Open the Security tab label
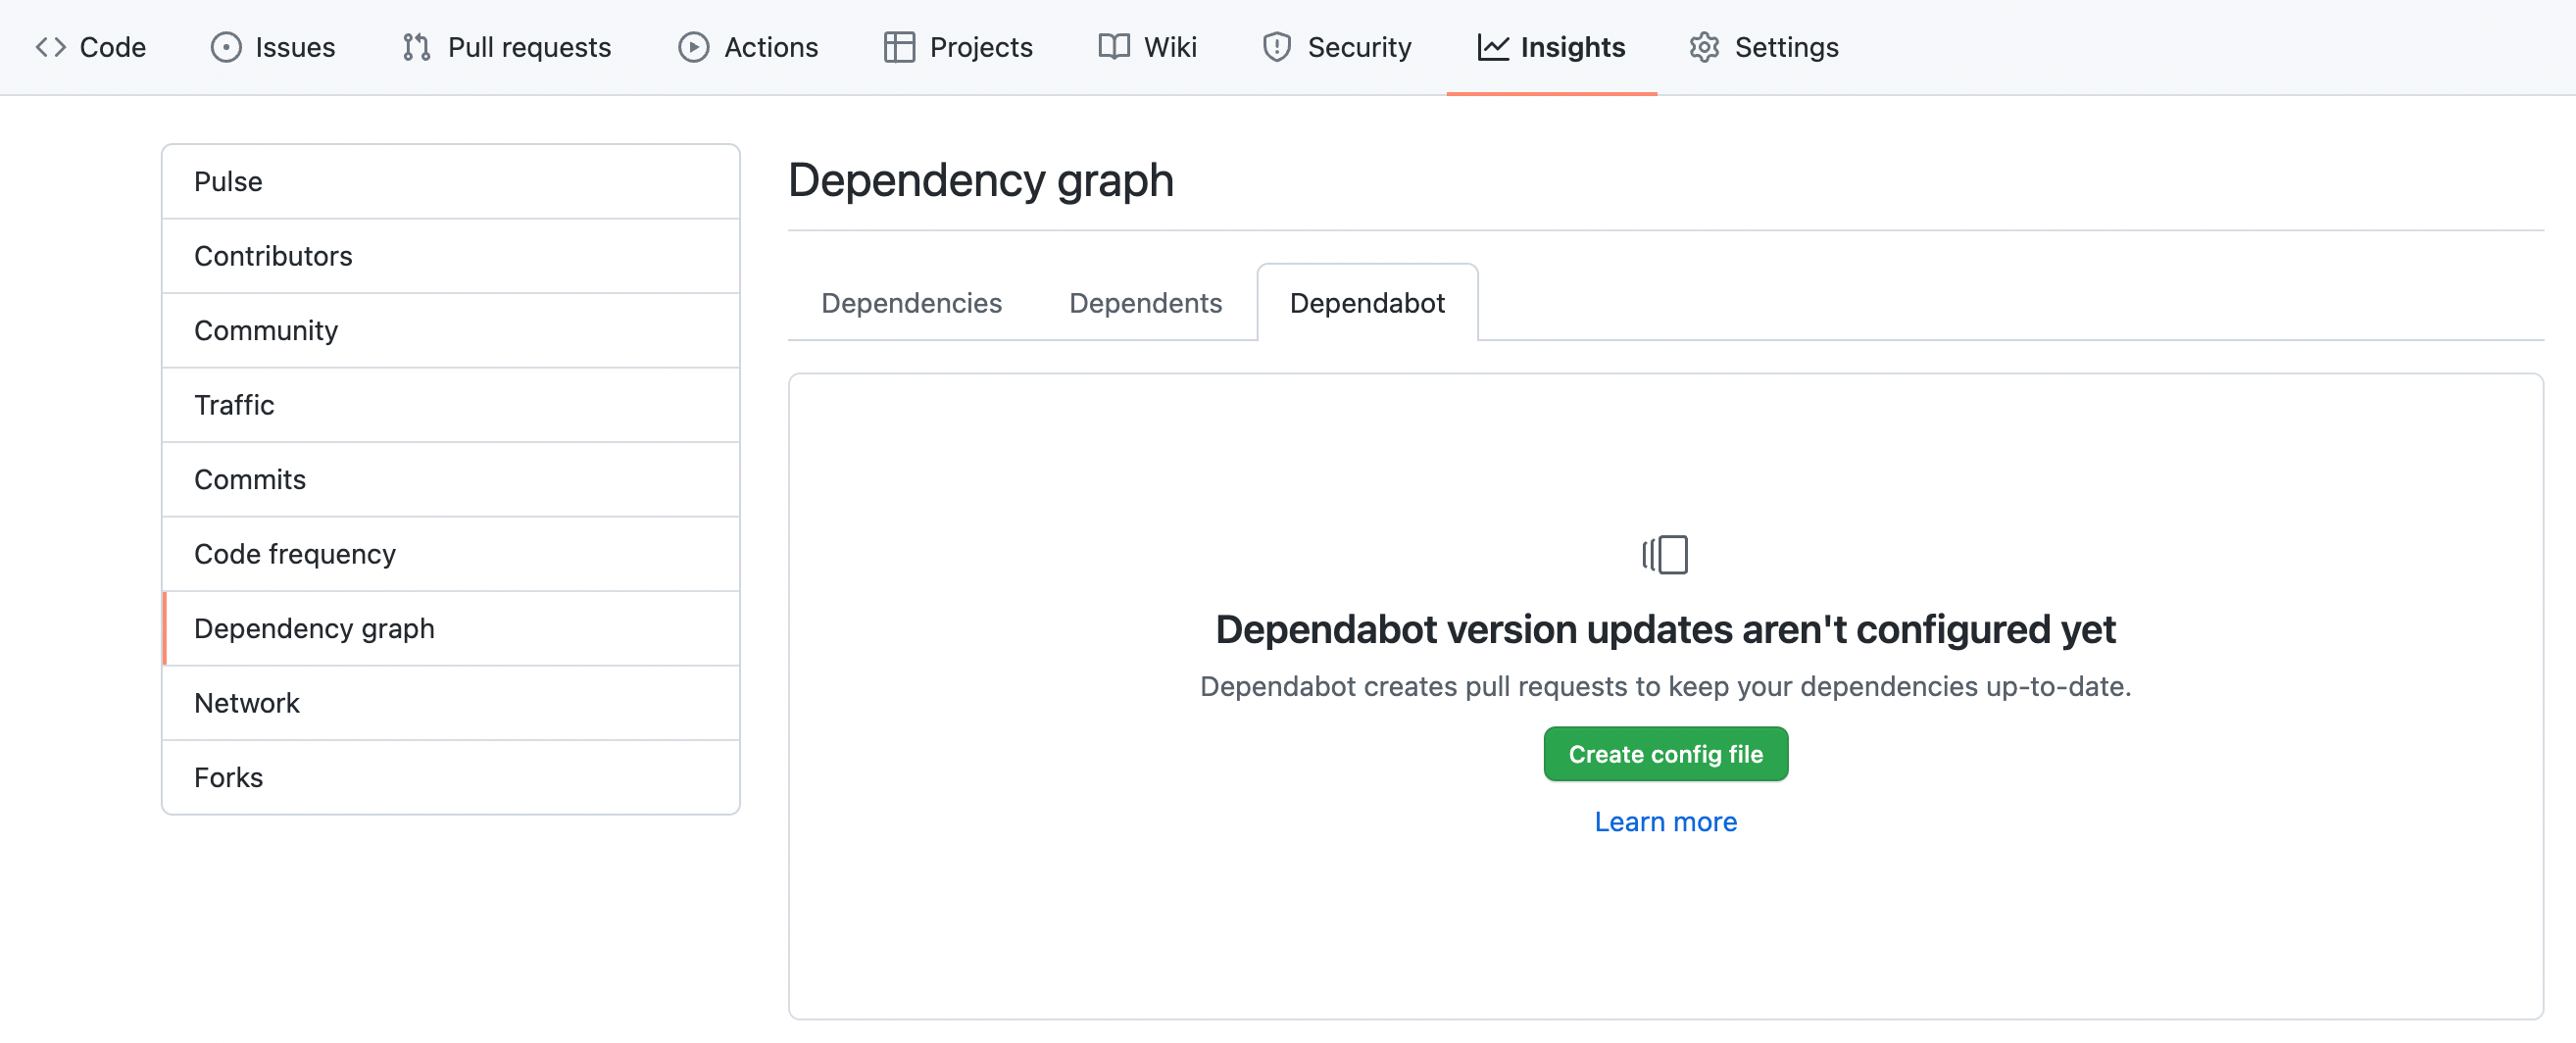Screen dimensions: 2576x1043 tap(1359, 47)
